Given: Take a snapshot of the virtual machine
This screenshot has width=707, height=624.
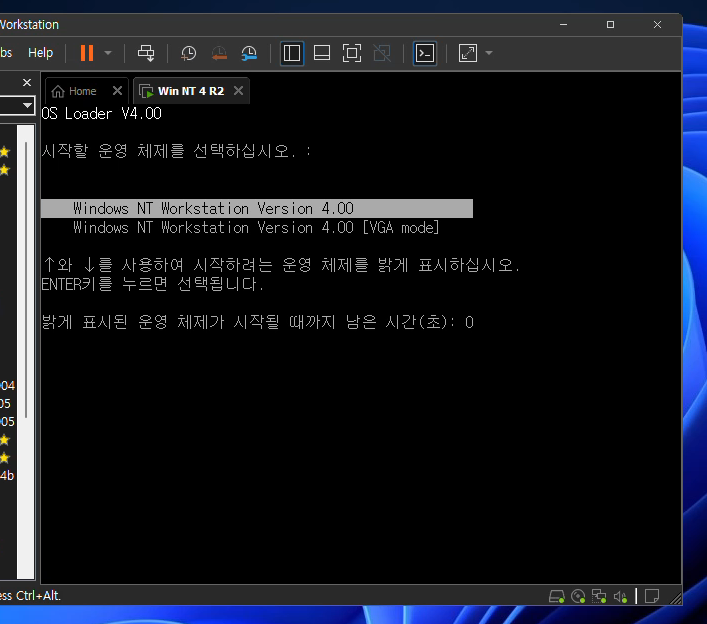Looking at the screenshot, I should (x=188, y=53).
